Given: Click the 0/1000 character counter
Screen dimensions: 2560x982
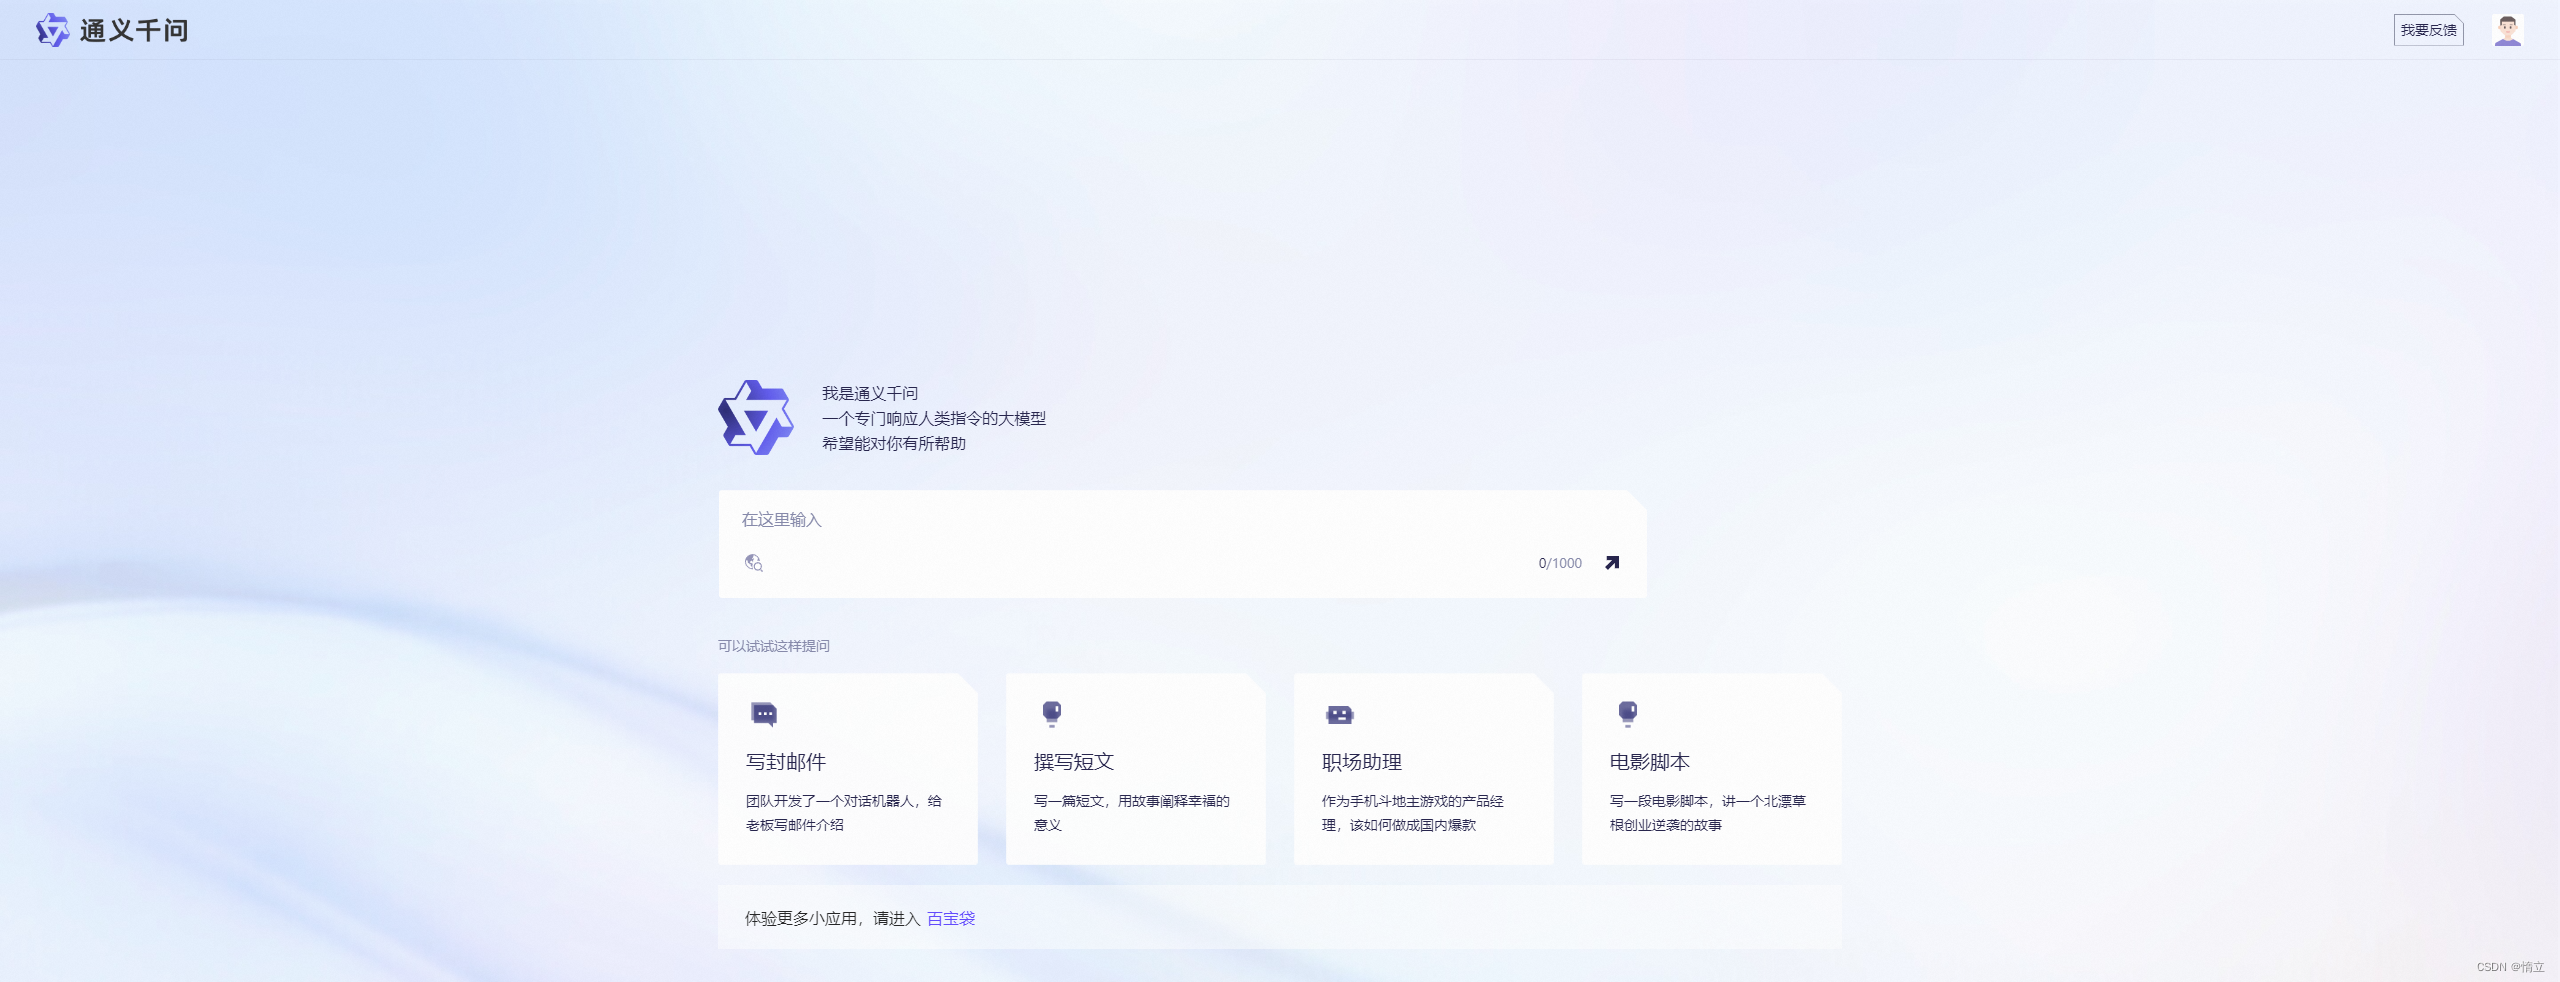Looking at the screenshot, I should click(x=1560, y=563).
